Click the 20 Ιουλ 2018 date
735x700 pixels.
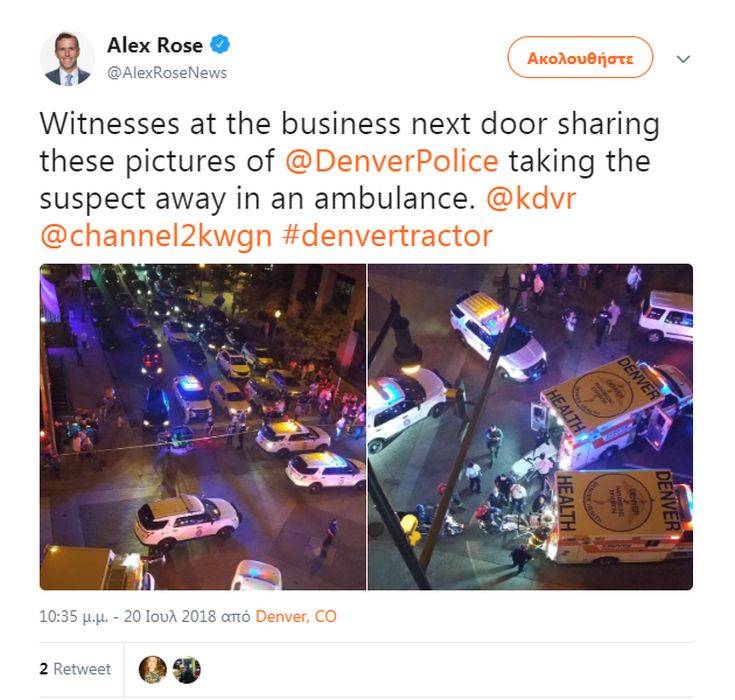click(170, 617)
